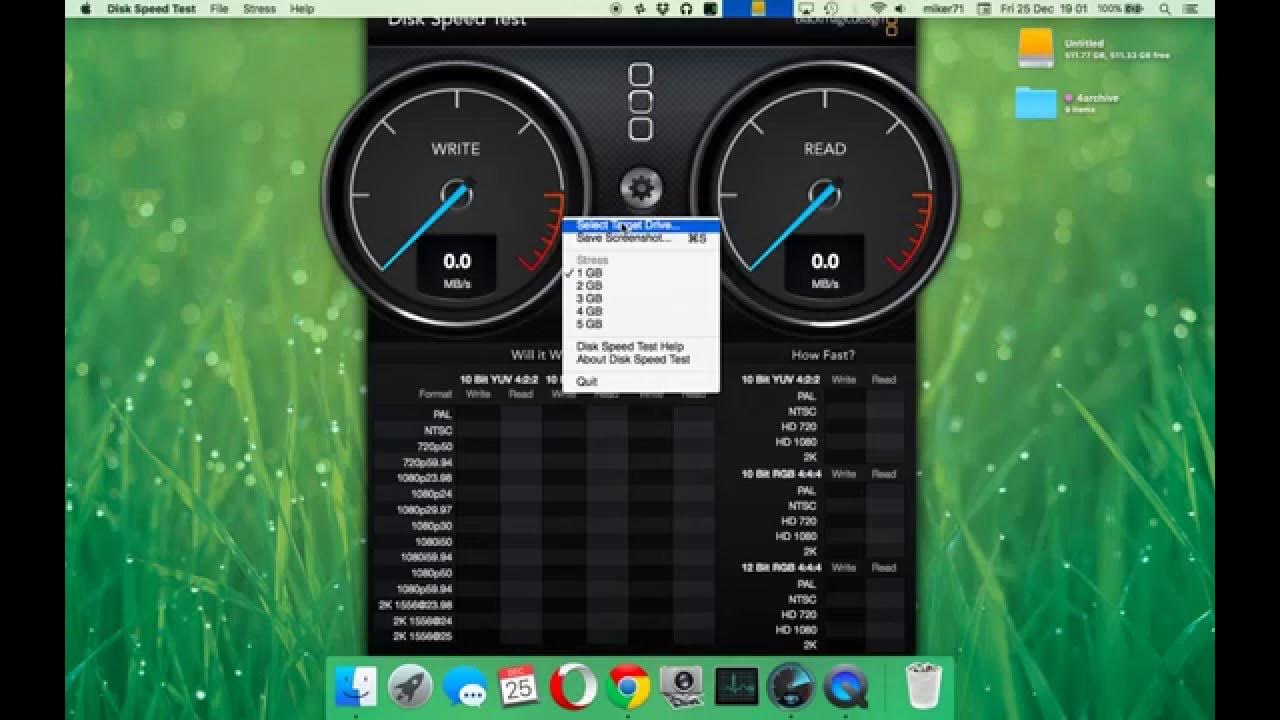Click the 720p50 format row
Screen dimensions: 1280x720
click(x=545, y=446)
